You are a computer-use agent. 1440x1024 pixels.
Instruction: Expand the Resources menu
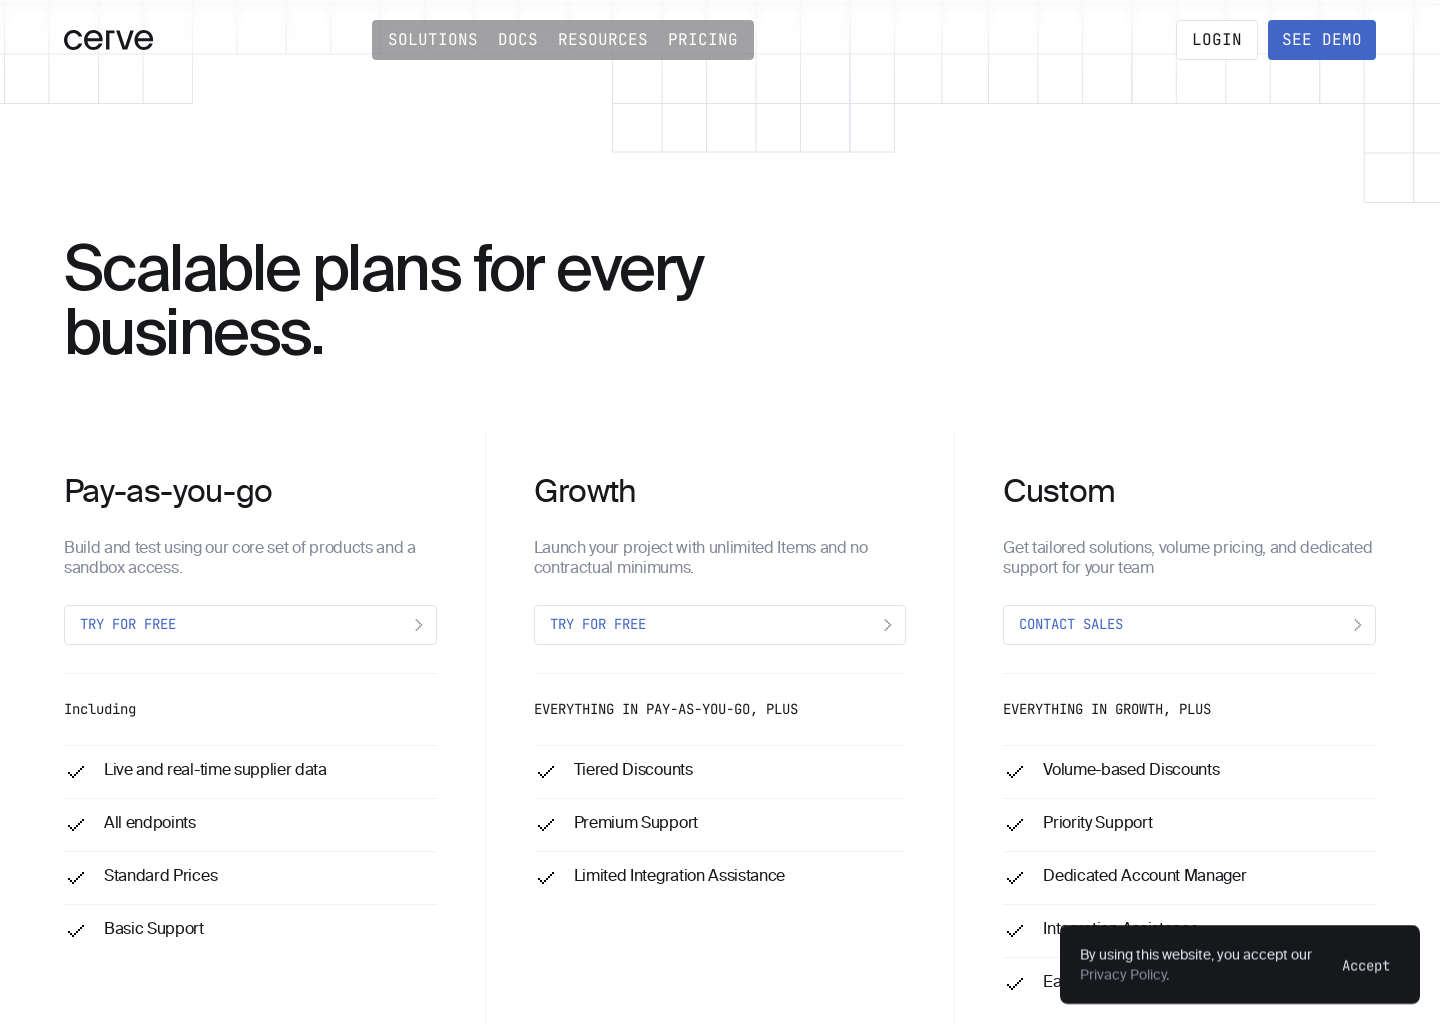pos(603,40)
